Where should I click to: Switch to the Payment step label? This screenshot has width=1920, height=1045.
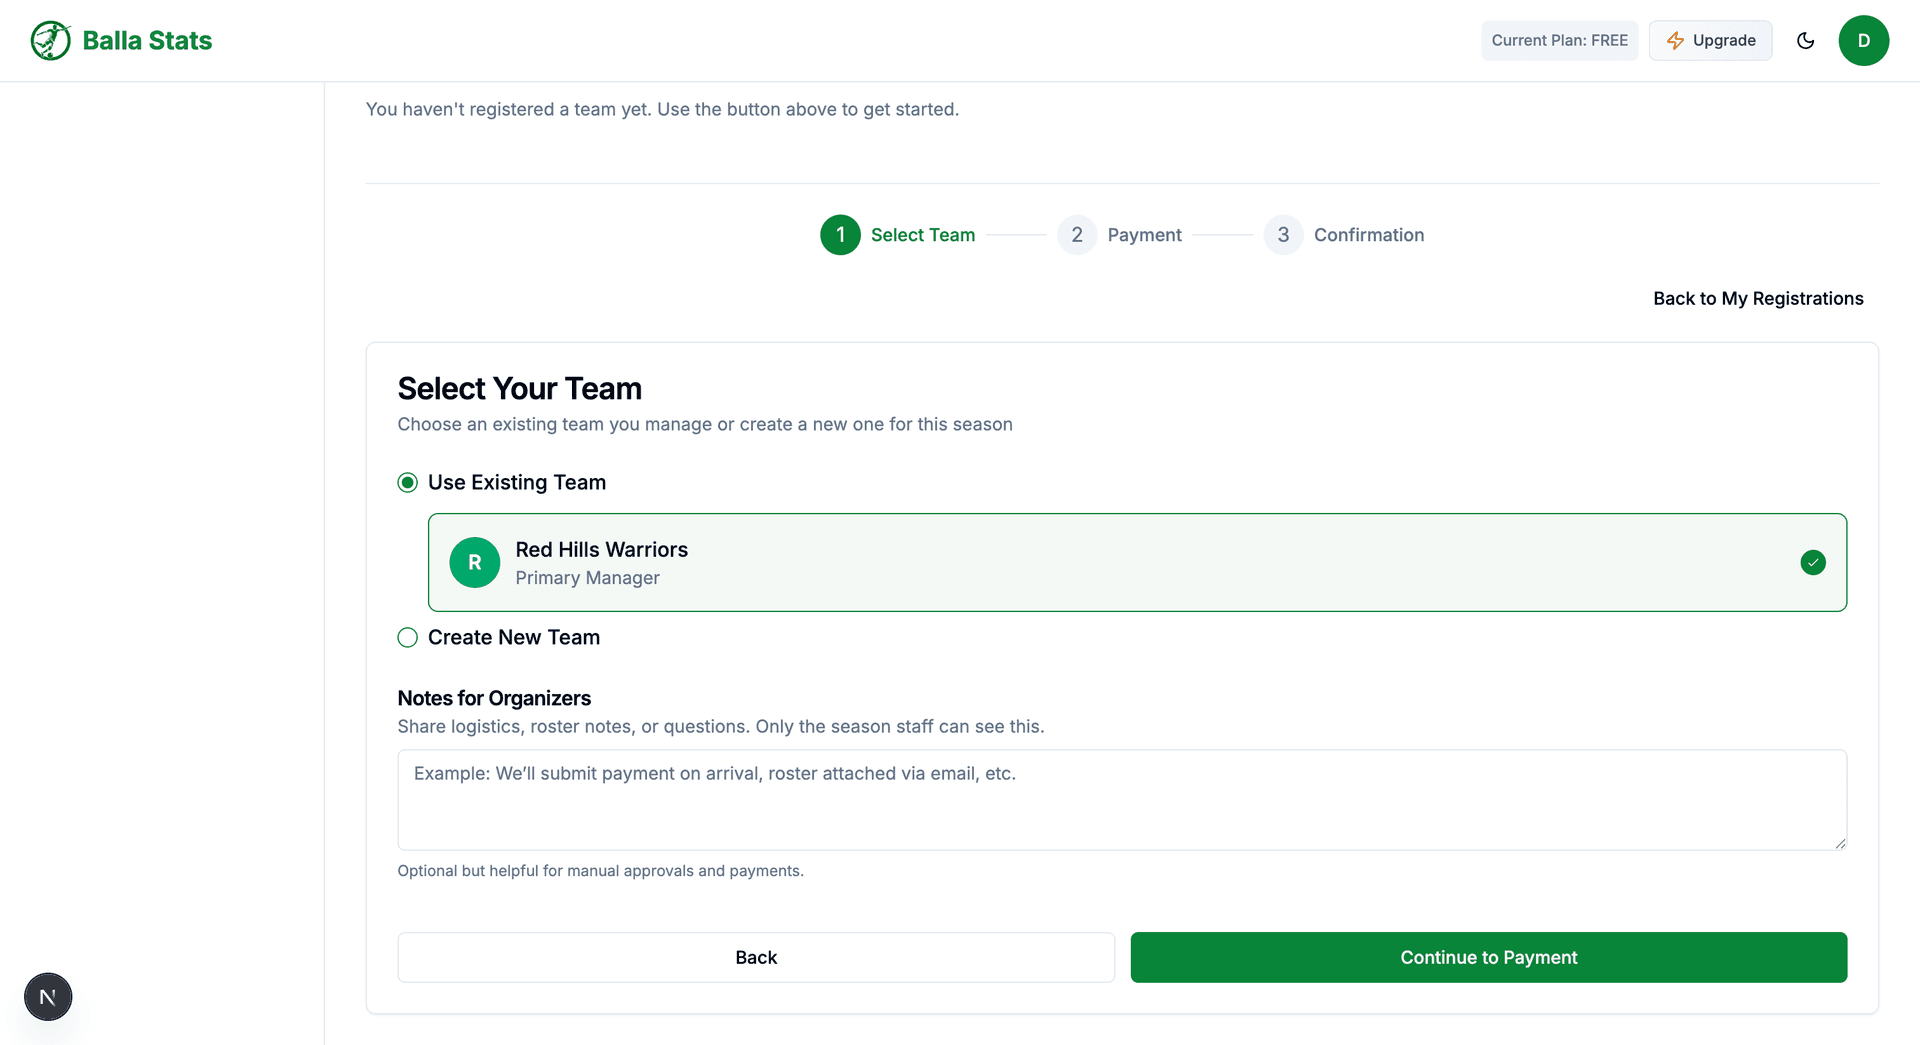click(x=1144, y=234)
